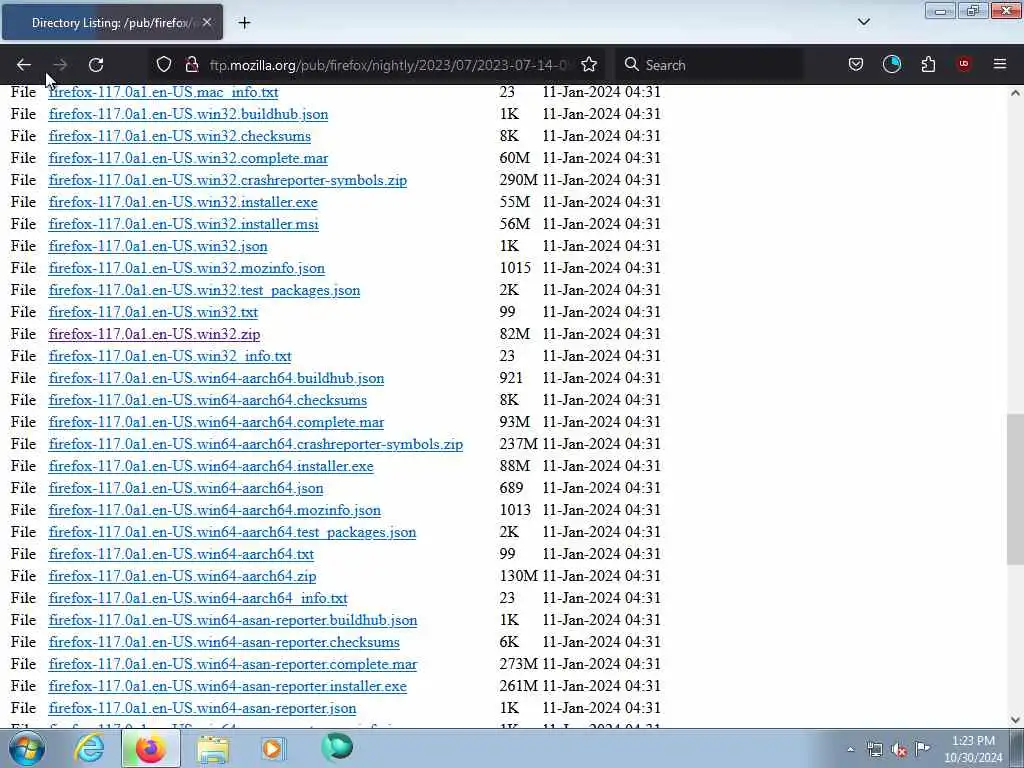Image resolution: width=1024 pixels, height=768 pixels.
Task: Select the Directory Listing tab
Action: (112, 22)
